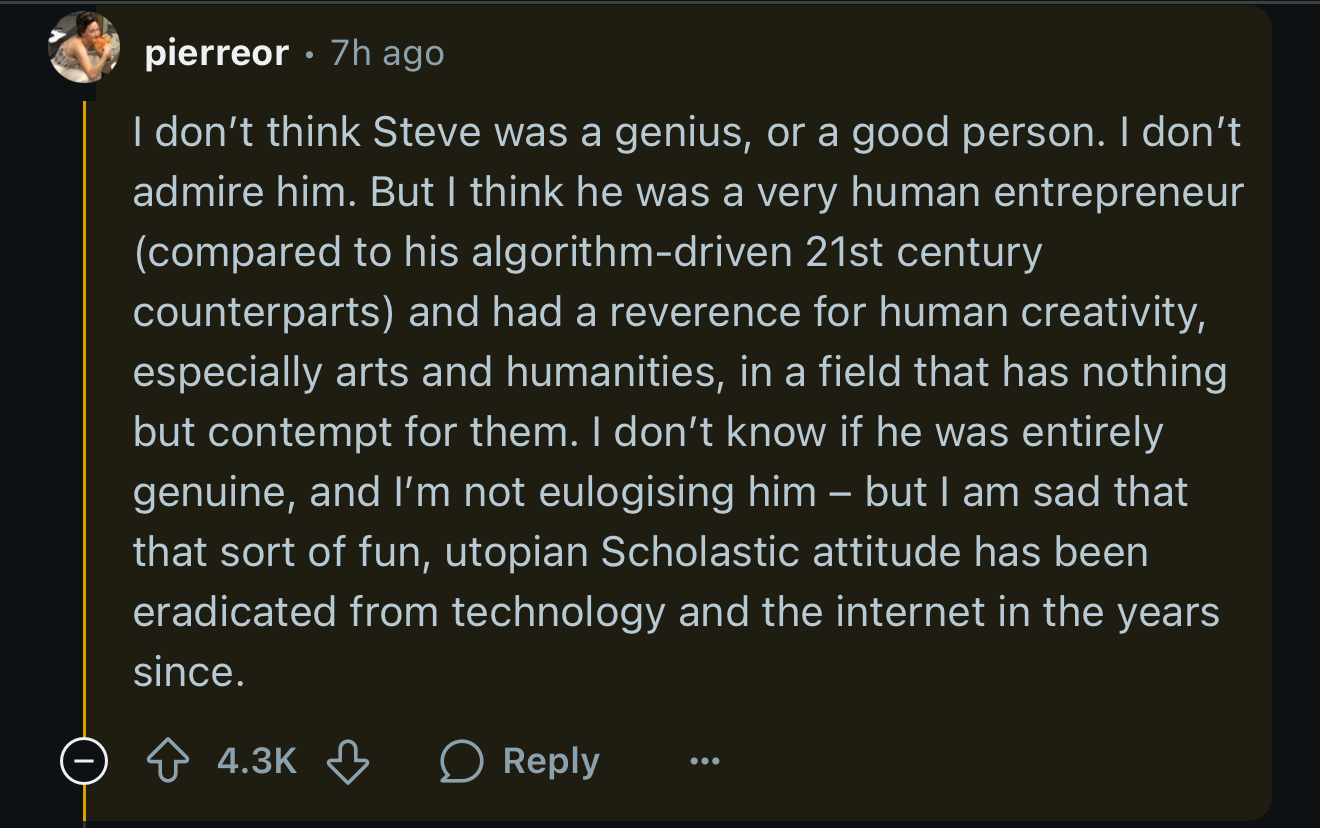1320x828 pixels.
Task: Open pierreor's profile from the username
Action: click(x=215, y=54)
